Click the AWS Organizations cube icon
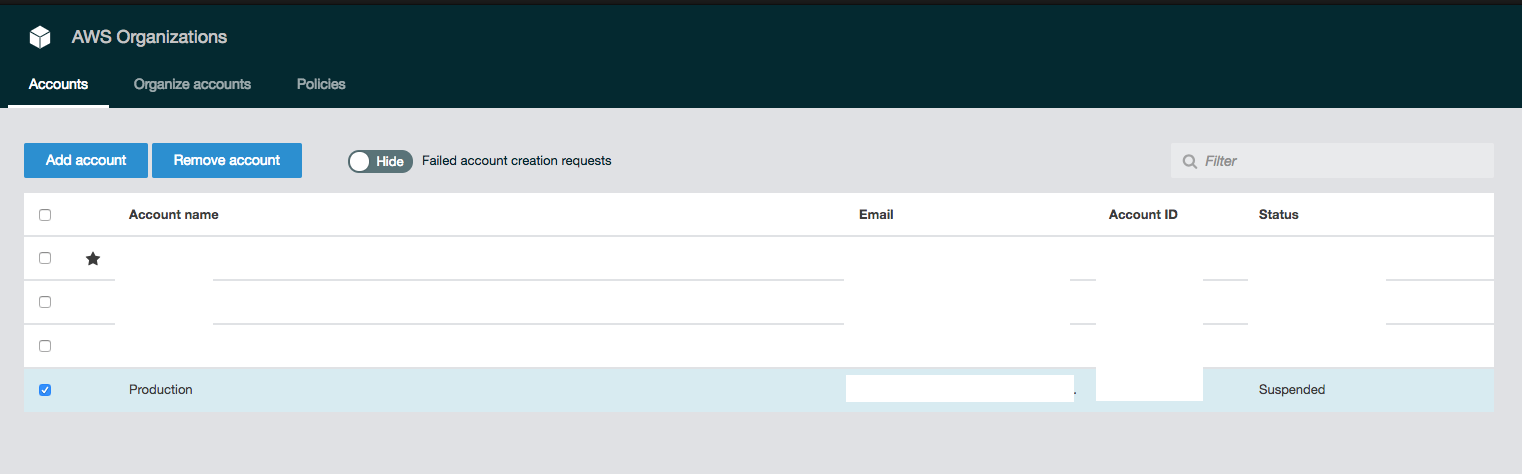1522x474 pixels. [x=40, y=38]
